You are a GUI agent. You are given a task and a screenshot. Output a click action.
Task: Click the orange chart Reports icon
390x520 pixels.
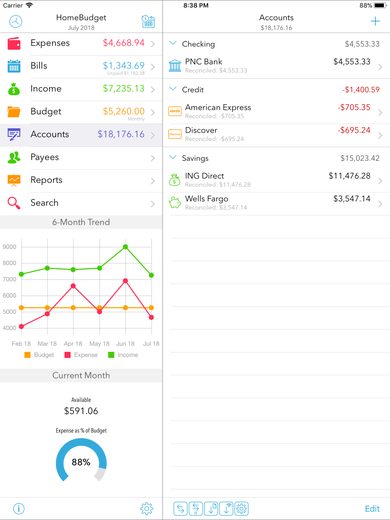14,180
